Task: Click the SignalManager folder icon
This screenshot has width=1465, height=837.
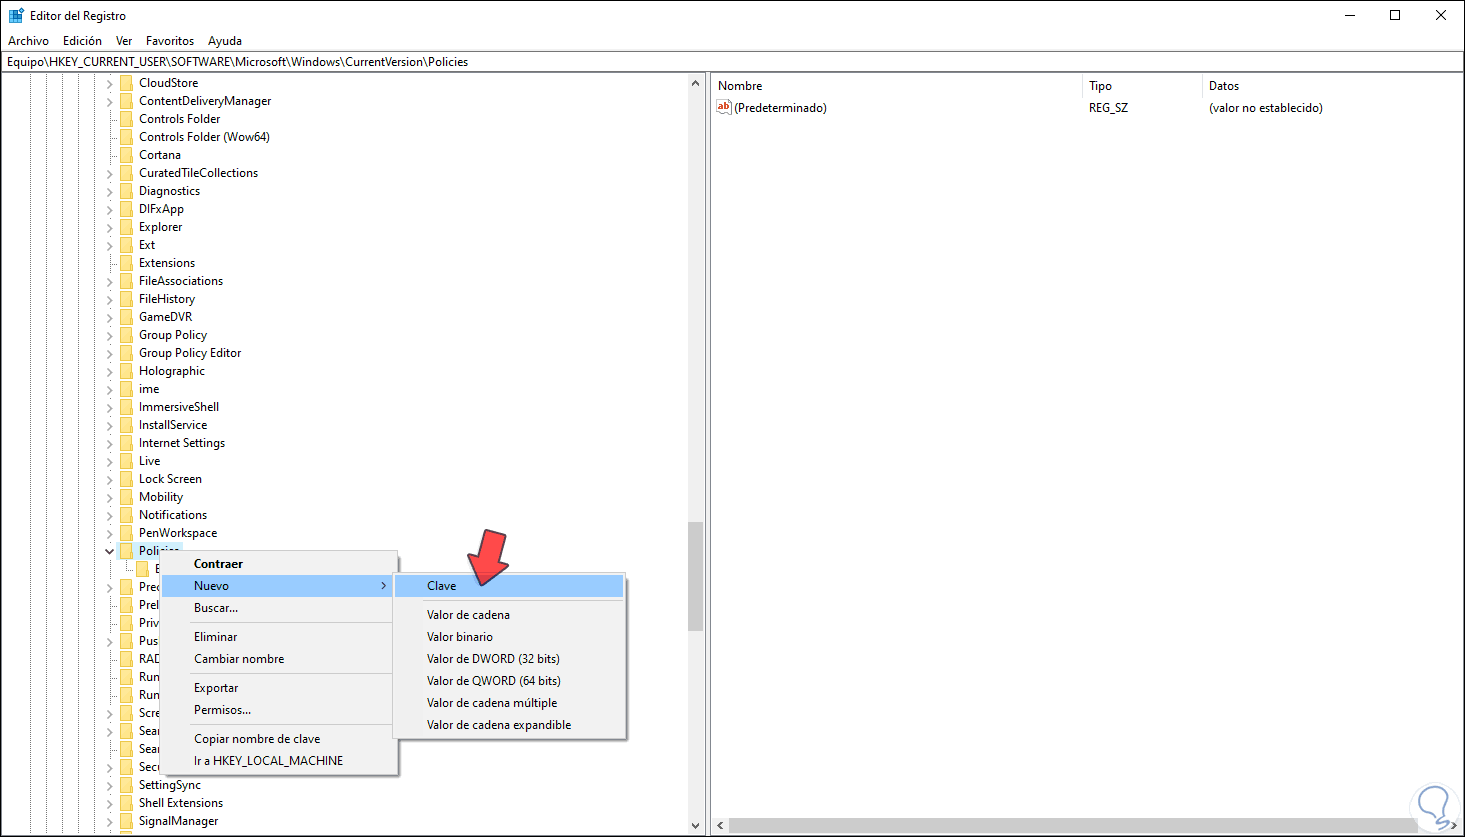Action: point(126,821)
